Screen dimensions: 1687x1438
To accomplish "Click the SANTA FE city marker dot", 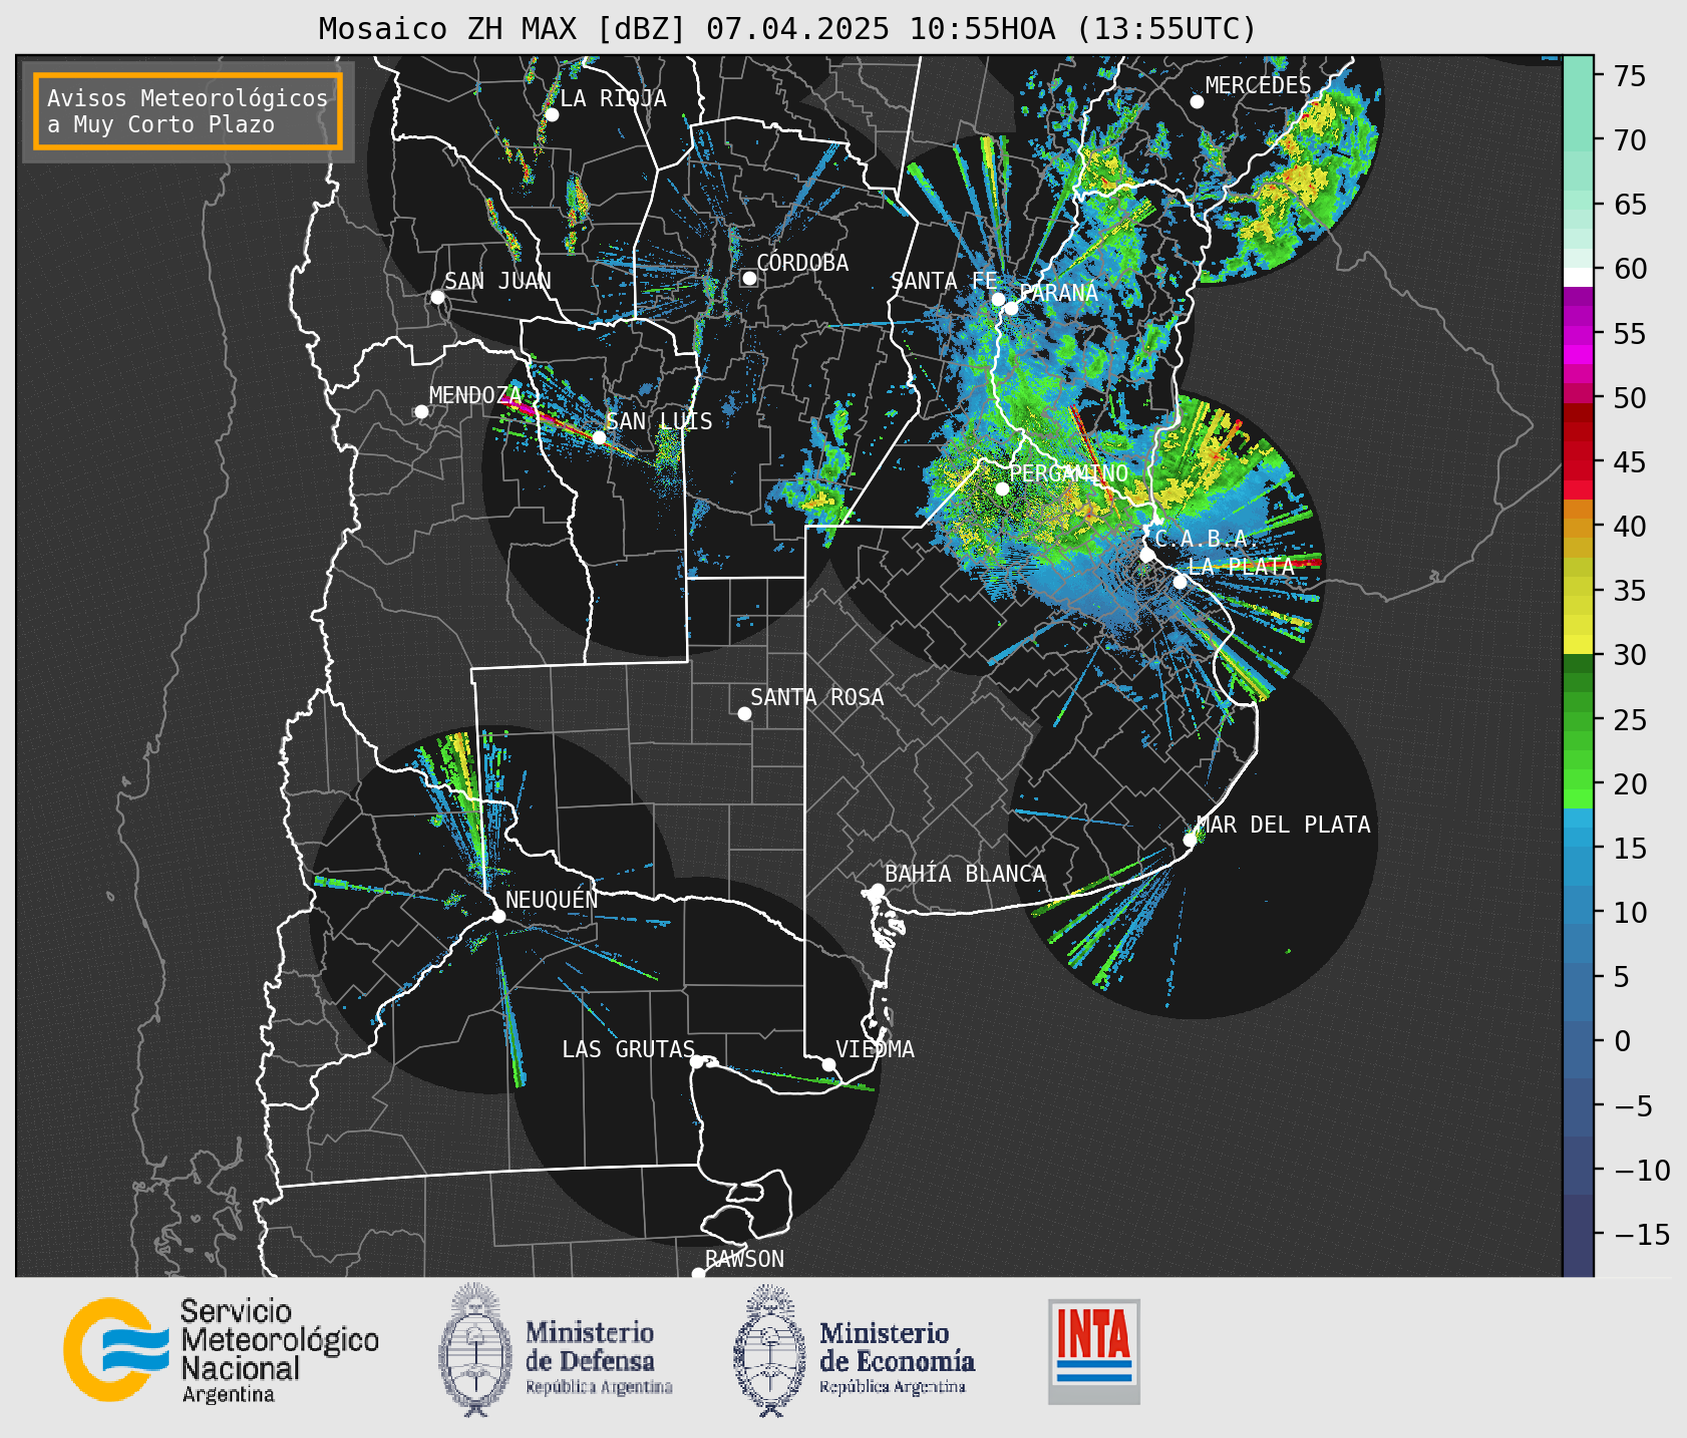I will [x=997, y=299].
